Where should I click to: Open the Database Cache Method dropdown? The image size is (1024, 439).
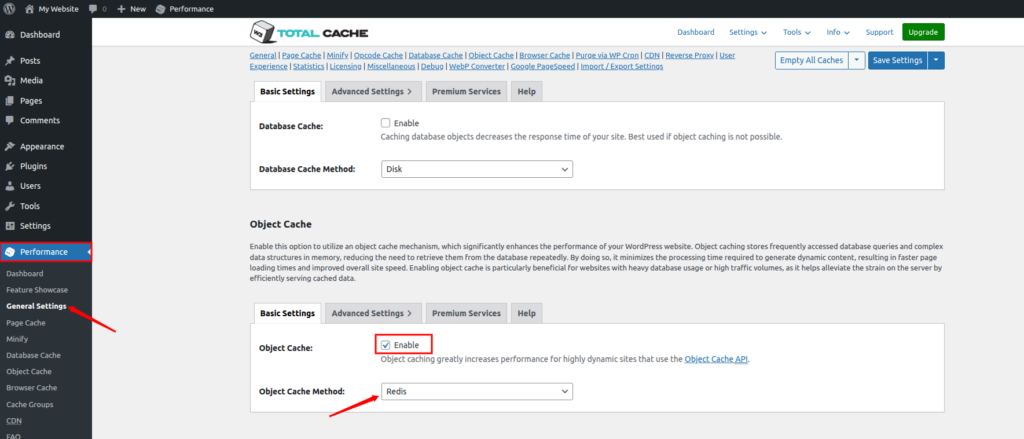tap(477, 169)
